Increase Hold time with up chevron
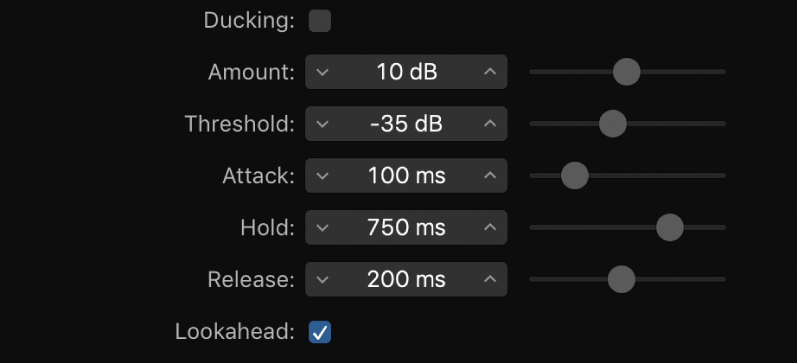The width and height of the screenshot is (798, 364). point(490,228)
